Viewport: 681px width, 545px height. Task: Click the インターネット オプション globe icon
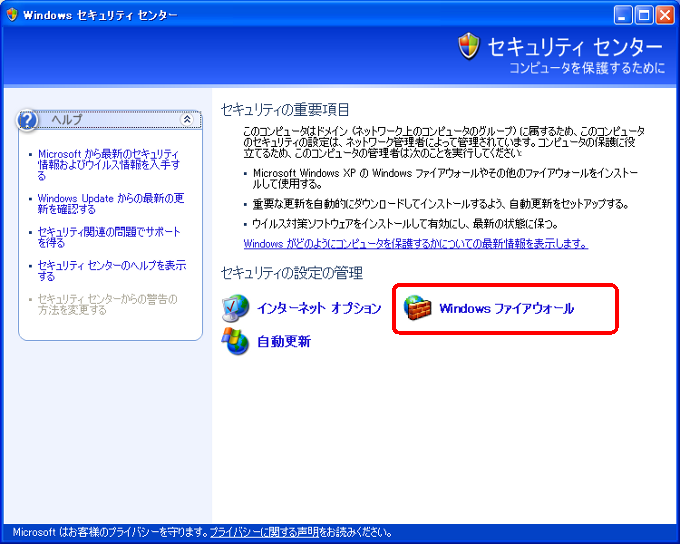point(236,308)
